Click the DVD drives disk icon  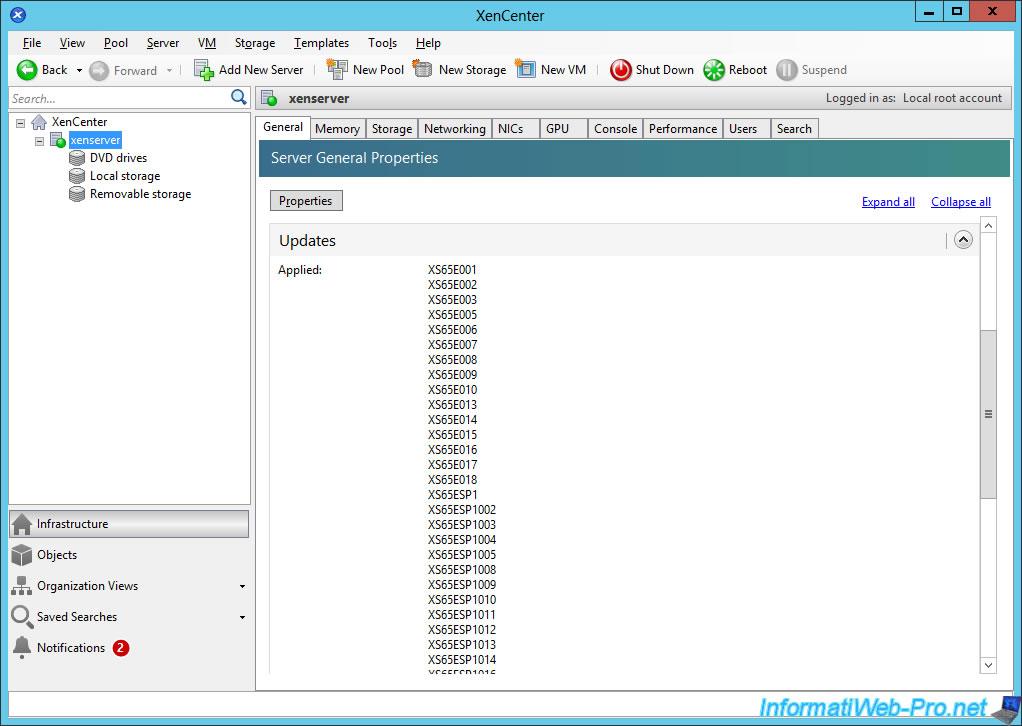coord(77,158)
